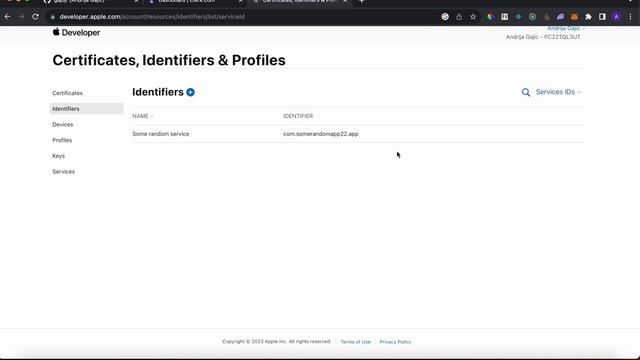Bookmark this page with the star icon
This screenshot has width=640, height=360.
click(473, 17)
